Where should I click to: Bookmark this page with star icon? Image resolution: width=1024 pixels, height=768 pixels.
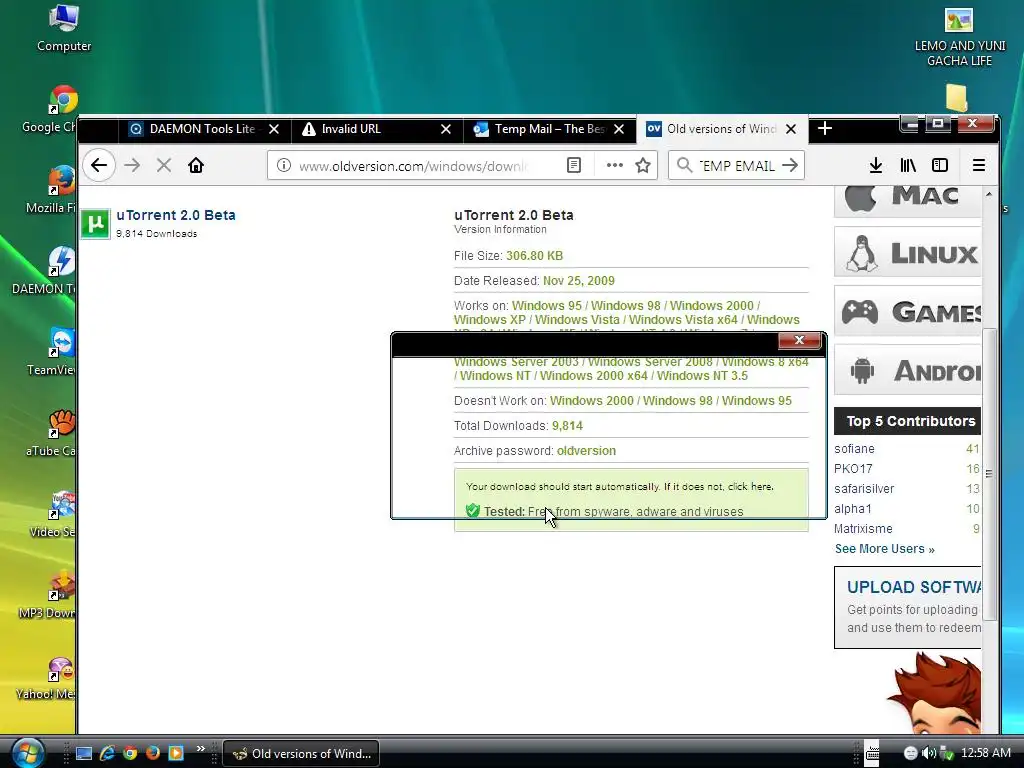[643, 165]
